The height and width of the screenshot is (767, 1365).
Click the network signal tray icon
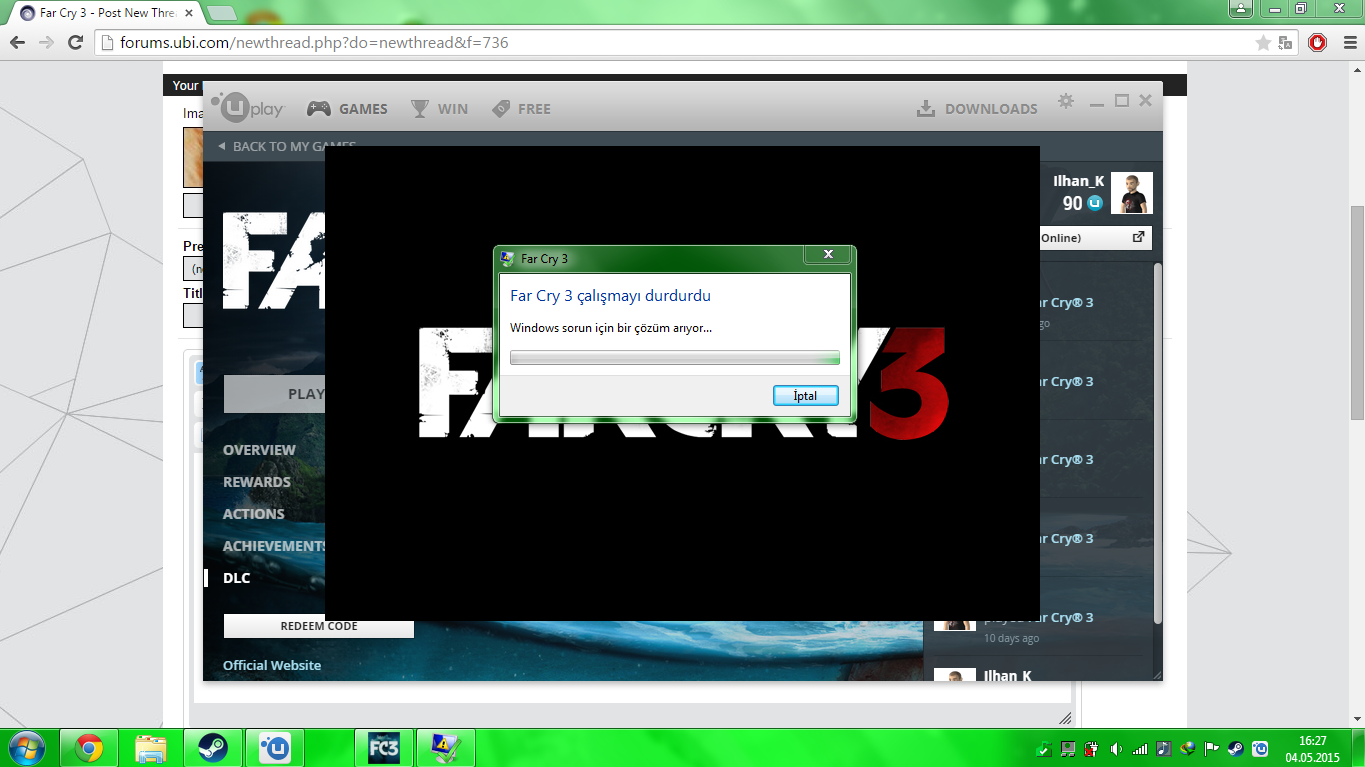1140,749
